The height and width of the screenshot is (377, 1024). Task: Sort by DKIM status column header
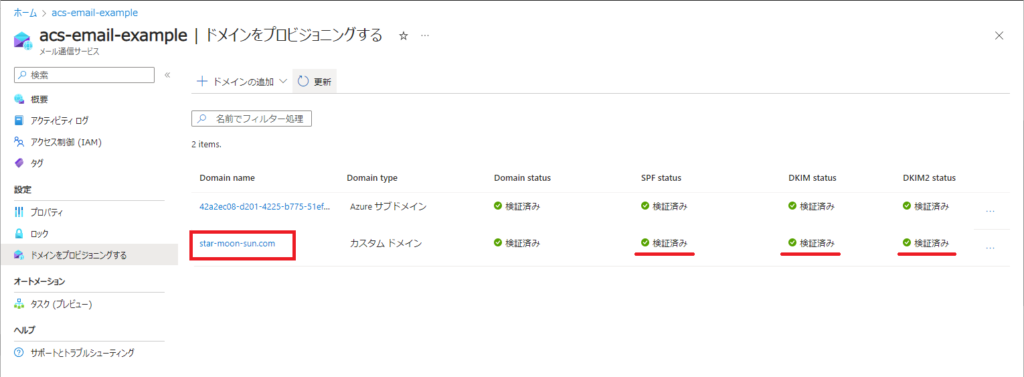812,178
